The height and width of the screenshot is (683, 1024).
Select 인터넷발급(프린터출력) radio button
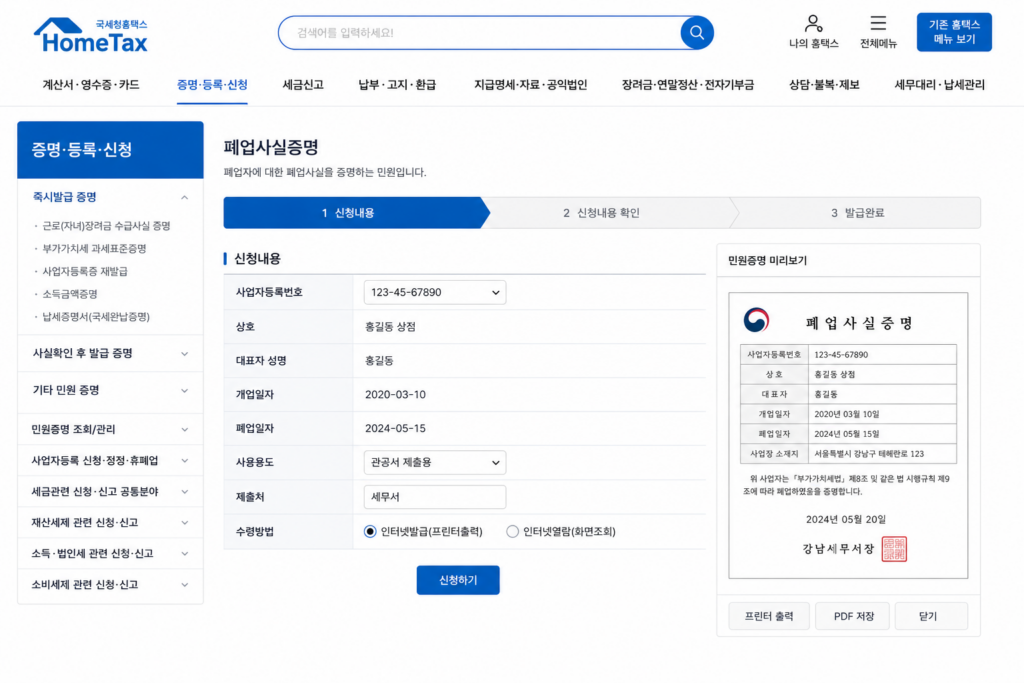(x=370, y=532)
